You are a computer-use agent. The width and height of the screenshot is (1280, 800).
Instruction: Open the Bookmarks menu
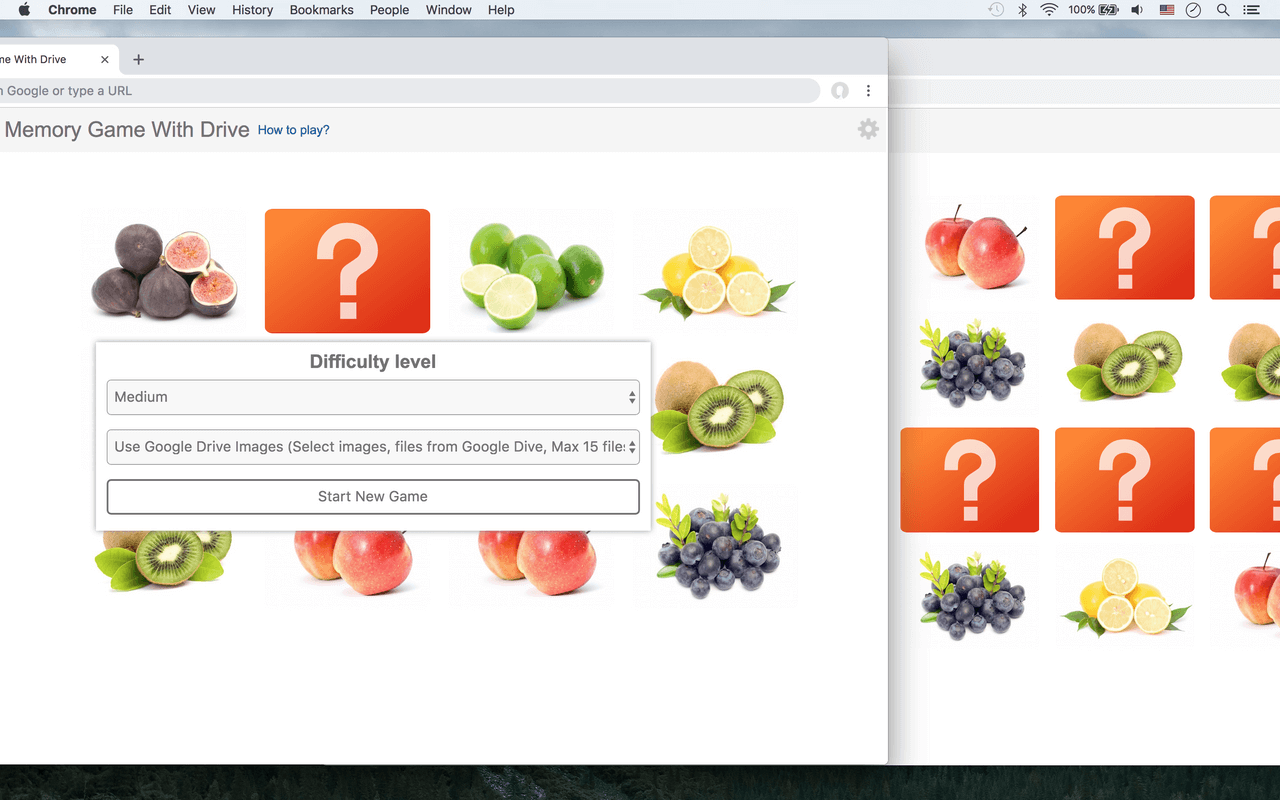pos(321,10)
